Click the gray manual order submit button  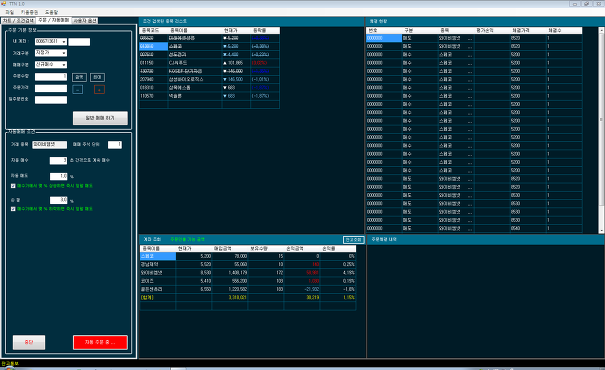(100, 118)
